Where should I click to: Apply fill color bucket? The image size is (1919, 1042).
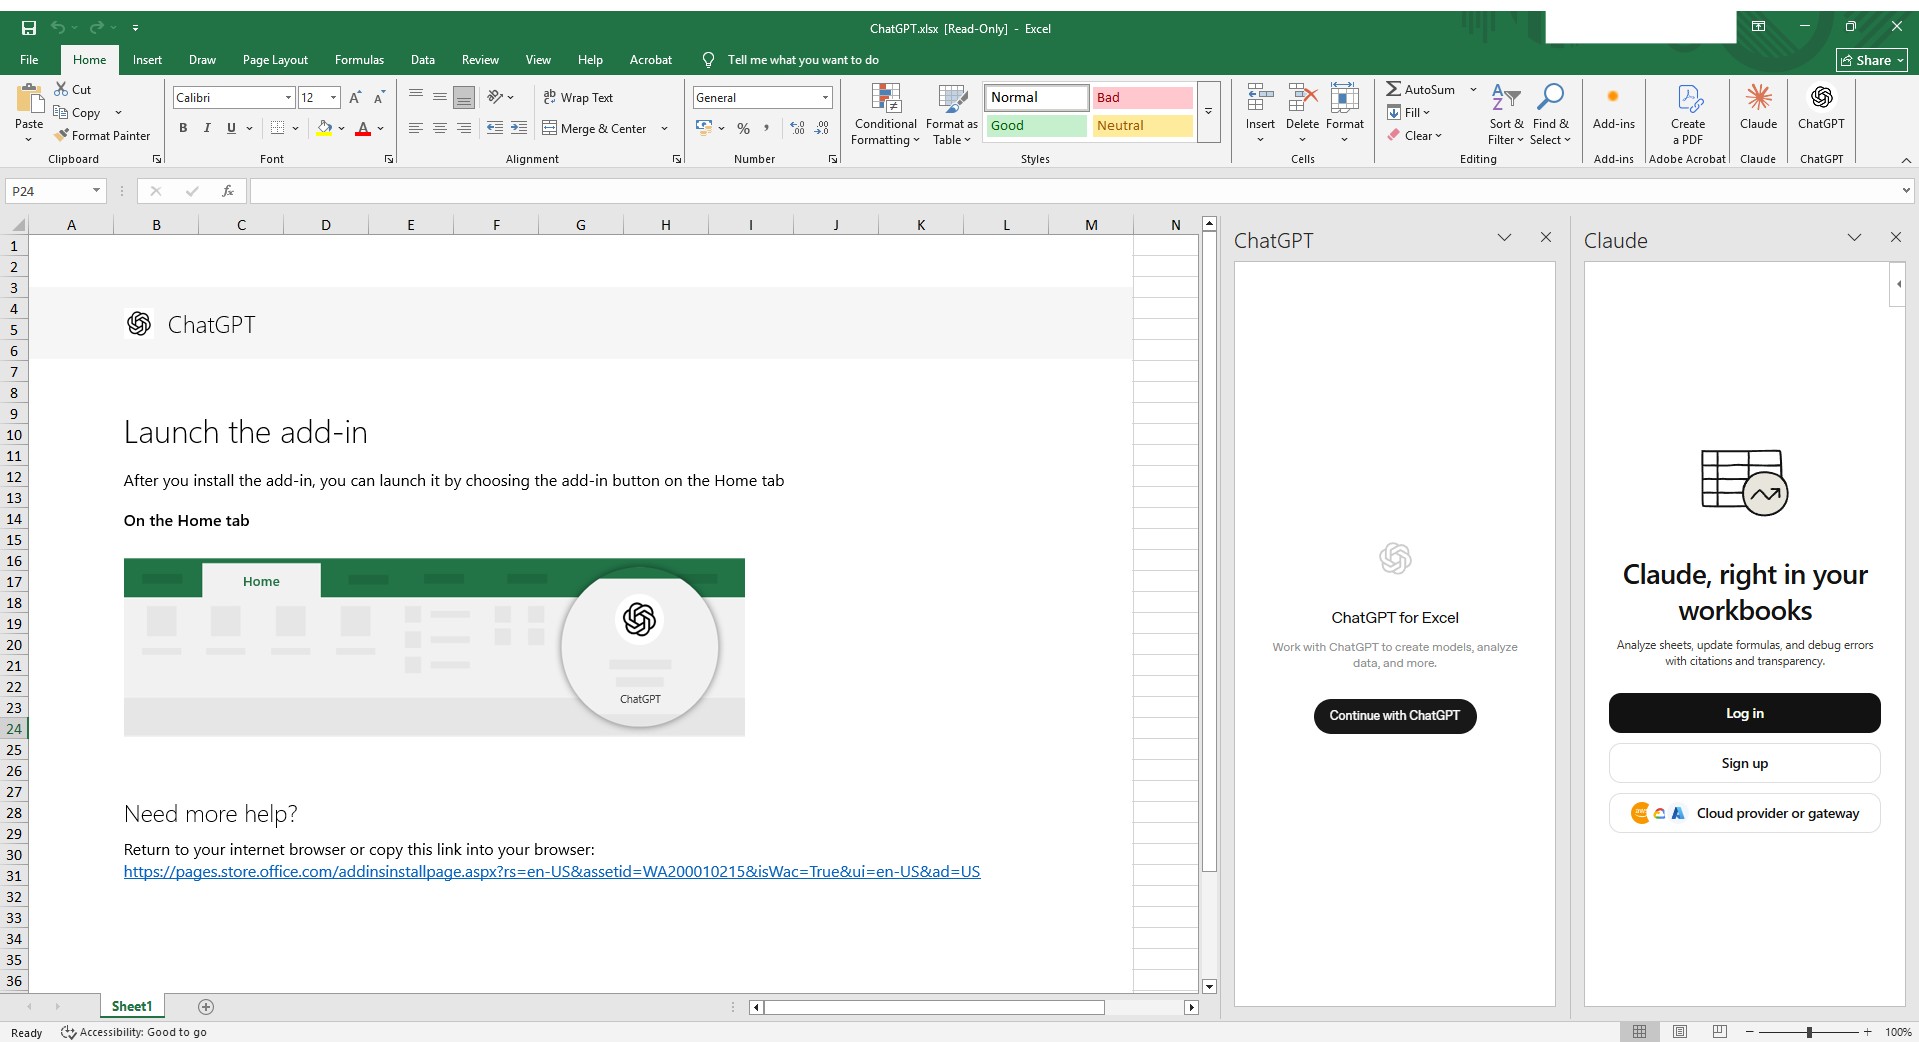tap(324, 128)
